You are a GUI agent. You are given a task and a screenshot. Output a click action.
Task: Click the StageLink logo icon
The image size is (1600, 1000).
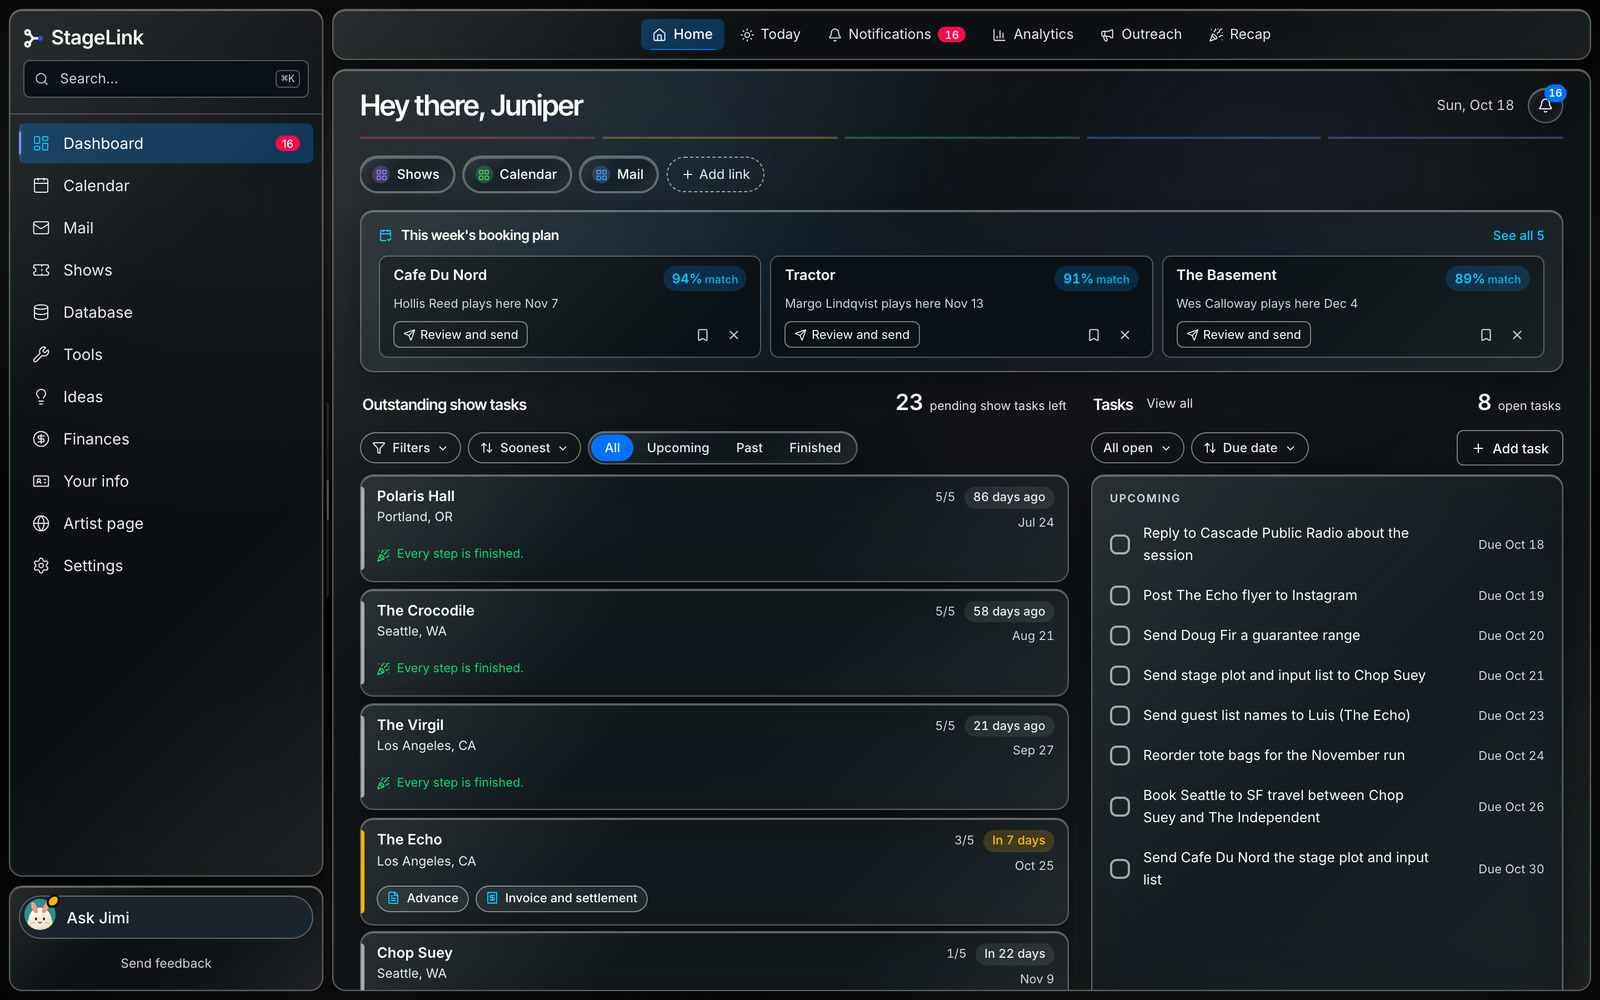tap(32, 38)
